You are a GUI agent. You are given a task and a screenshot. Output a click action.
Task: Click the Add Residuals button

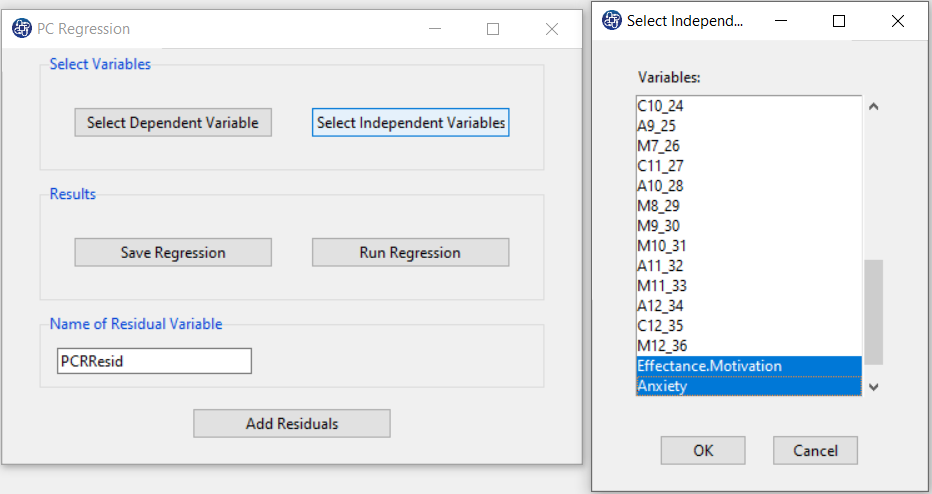[x=292, y=423]
